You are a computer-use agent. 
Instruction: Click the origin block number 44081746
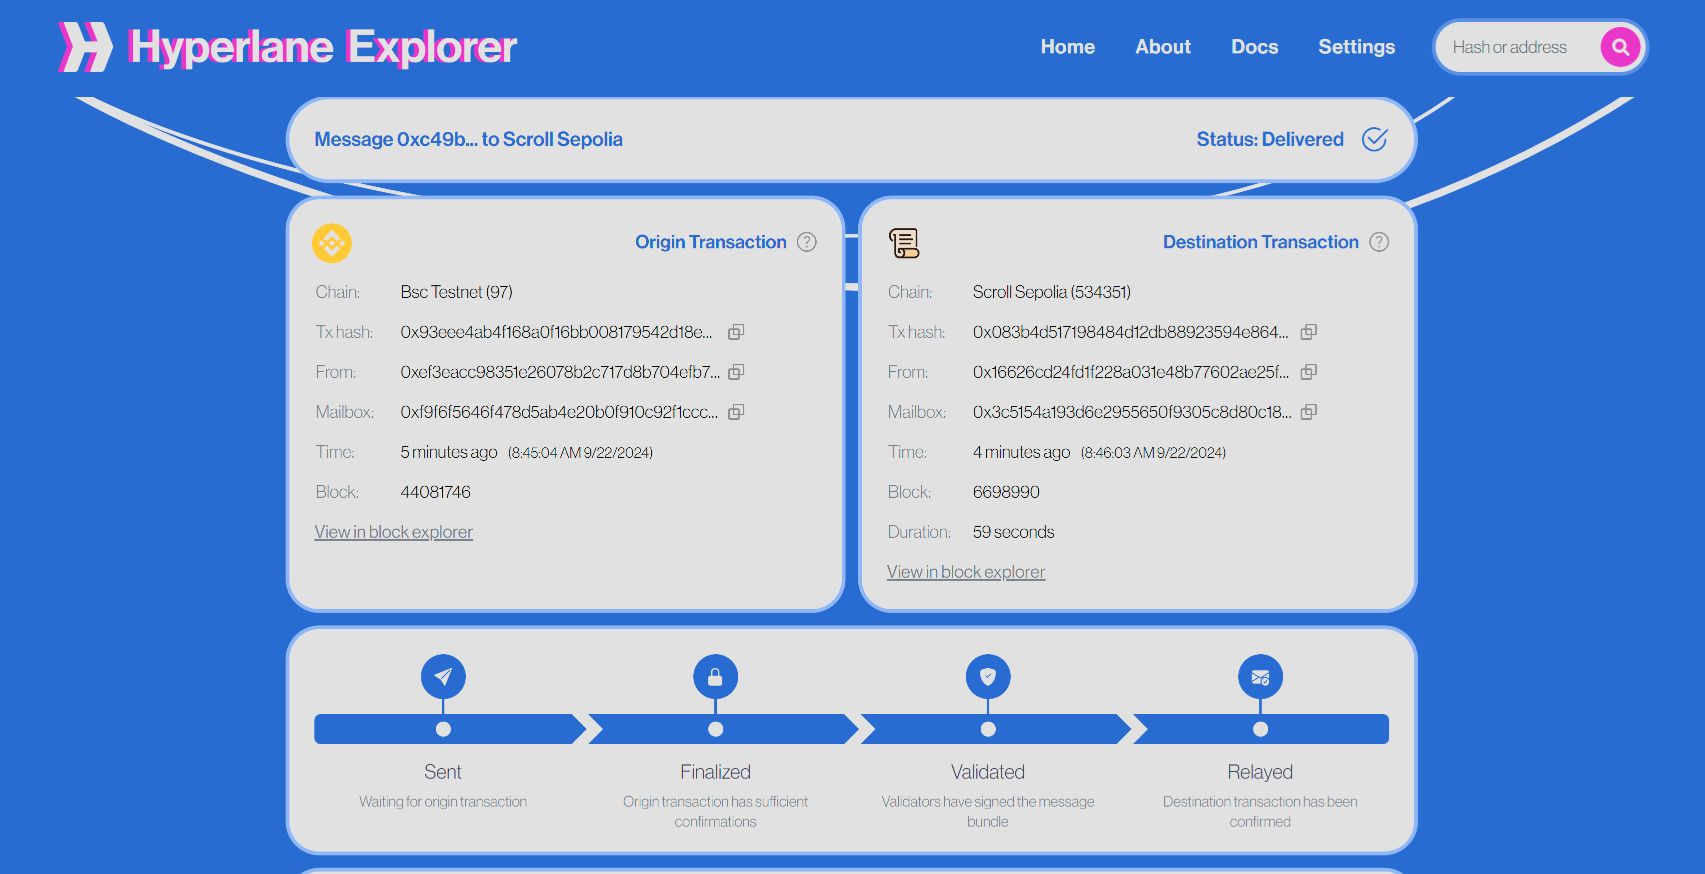pyautogui.click(x=435, y=492)
